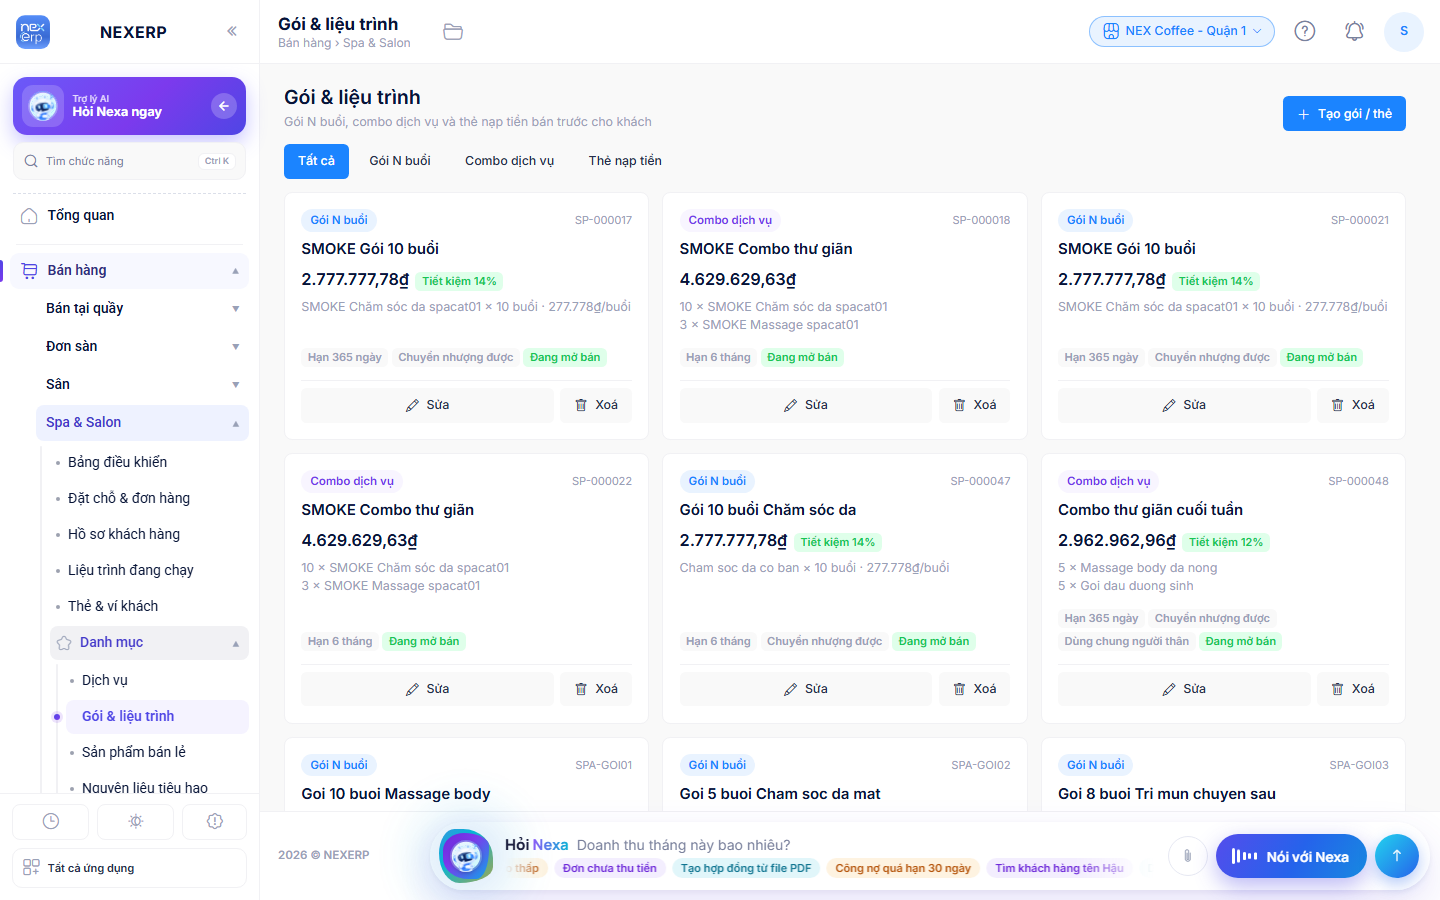Switch to the Combo dịch vụ tab
The image size is (1440, 900).
tap(509, 161)
